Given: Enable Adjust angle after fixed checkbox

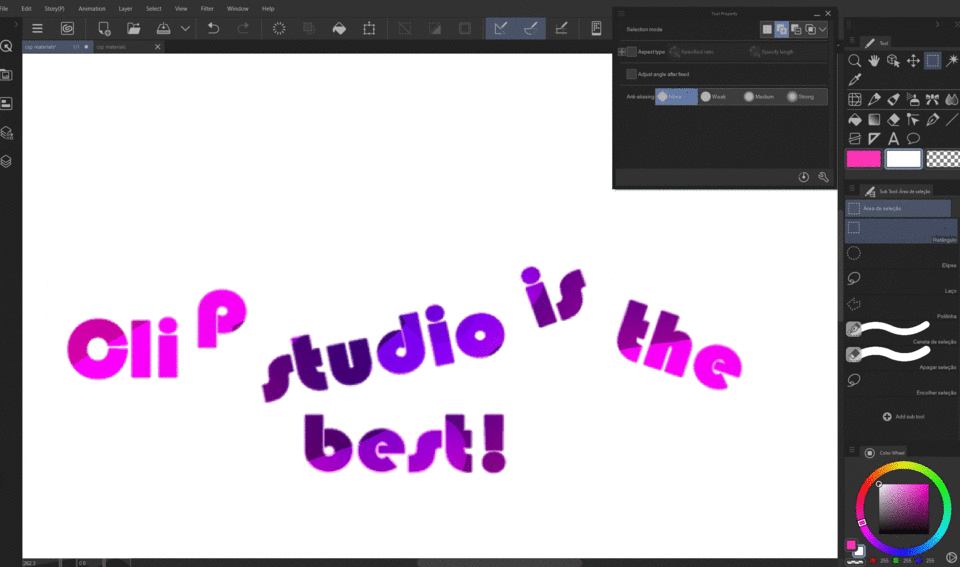Looking at the screenshot, I should point(631,74).
